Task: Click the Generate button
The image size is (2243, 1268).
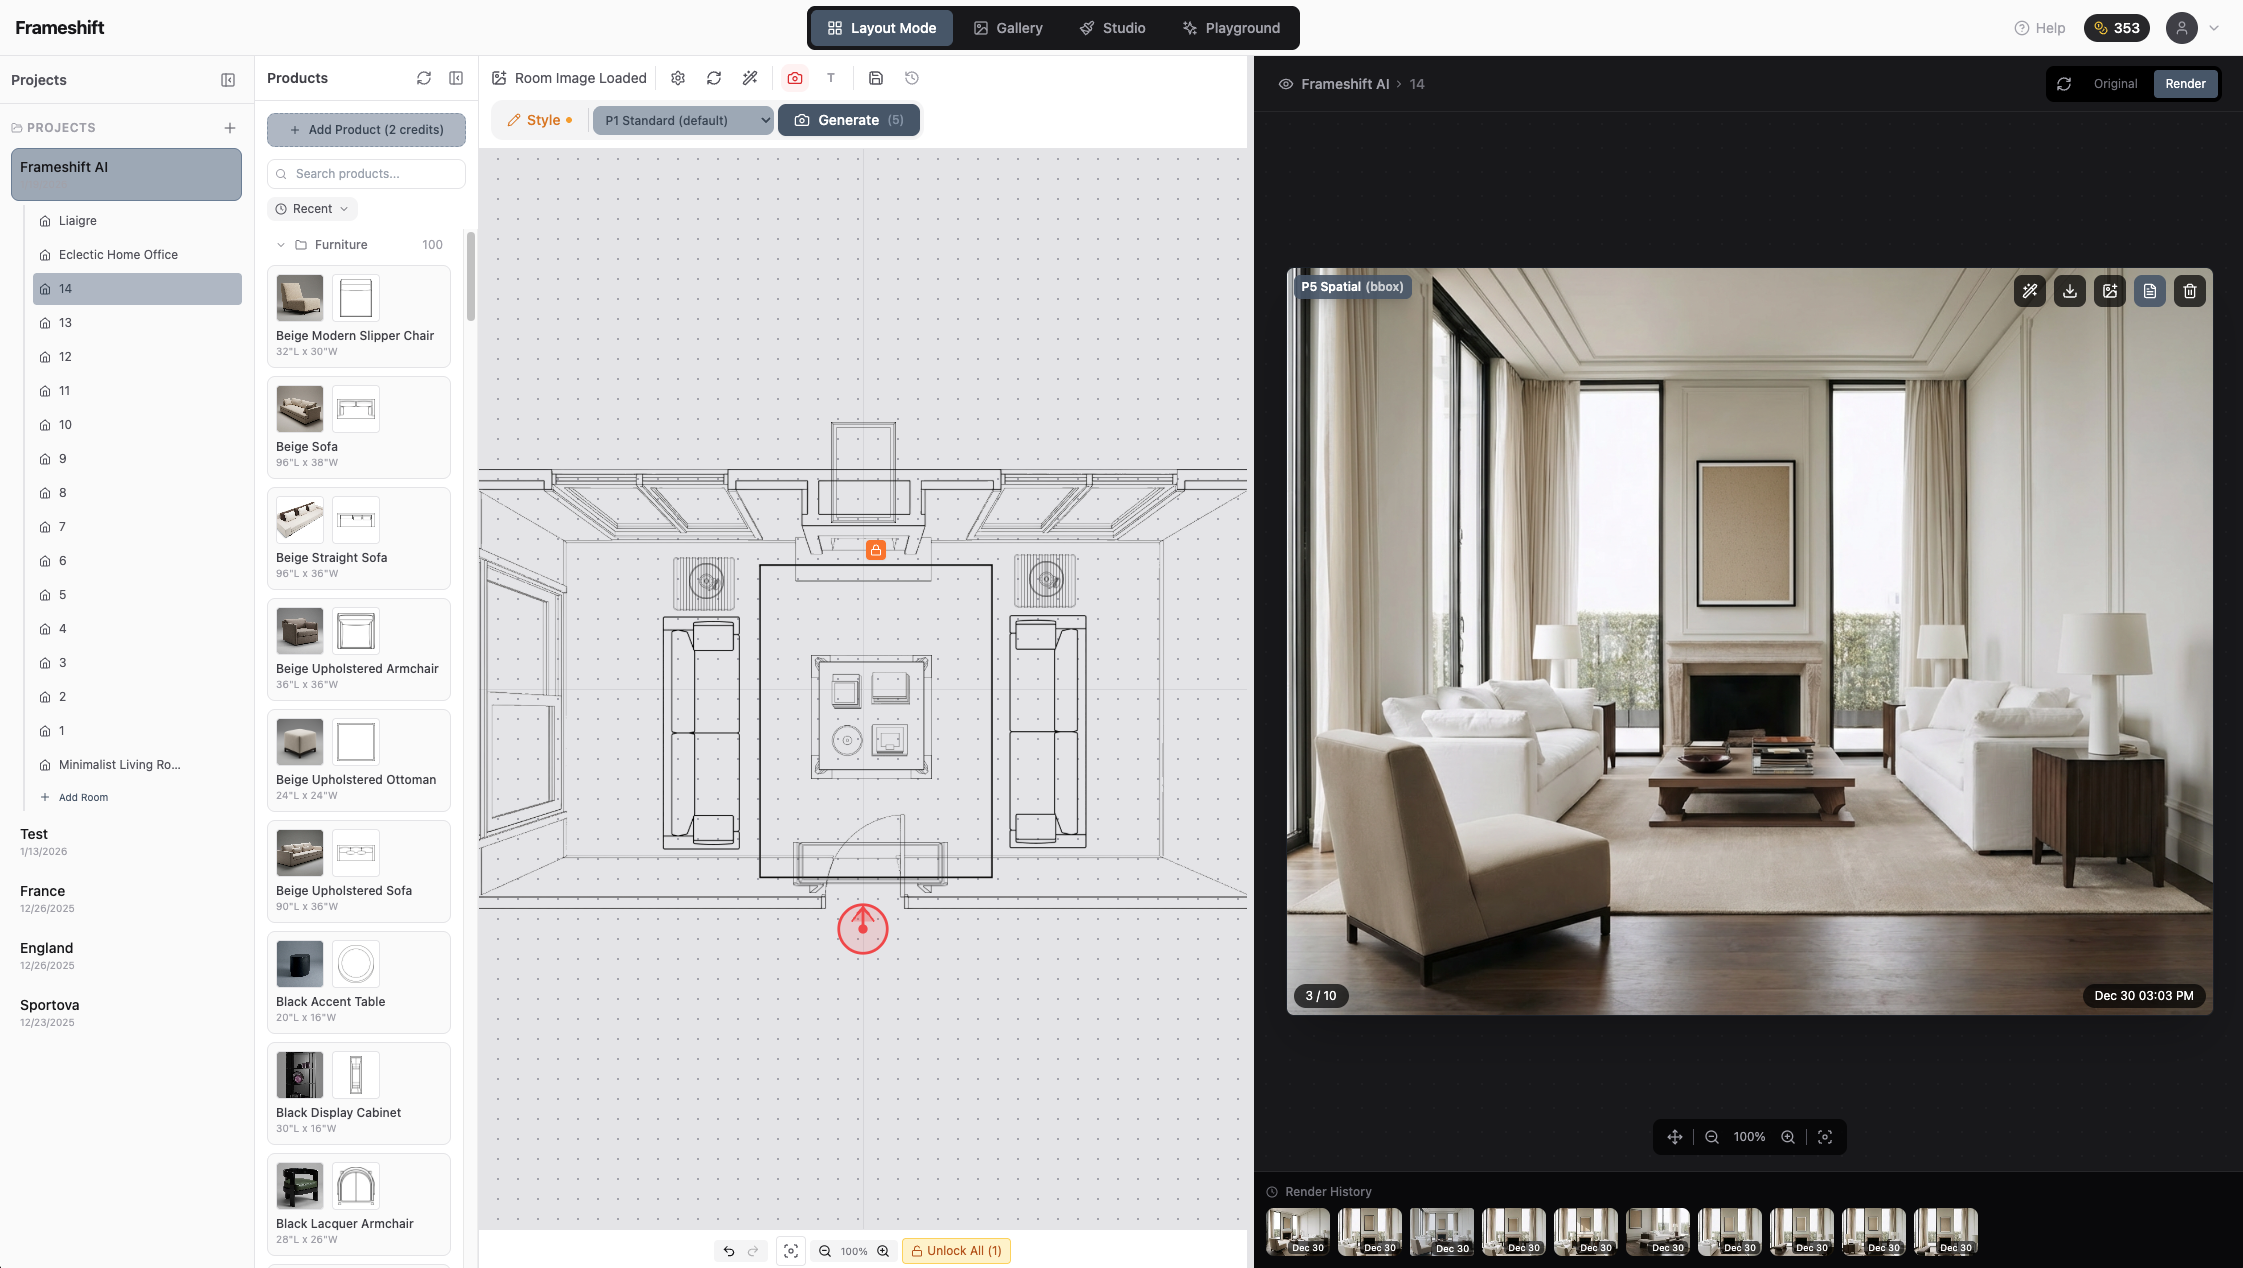Action: tap(847, 119)
